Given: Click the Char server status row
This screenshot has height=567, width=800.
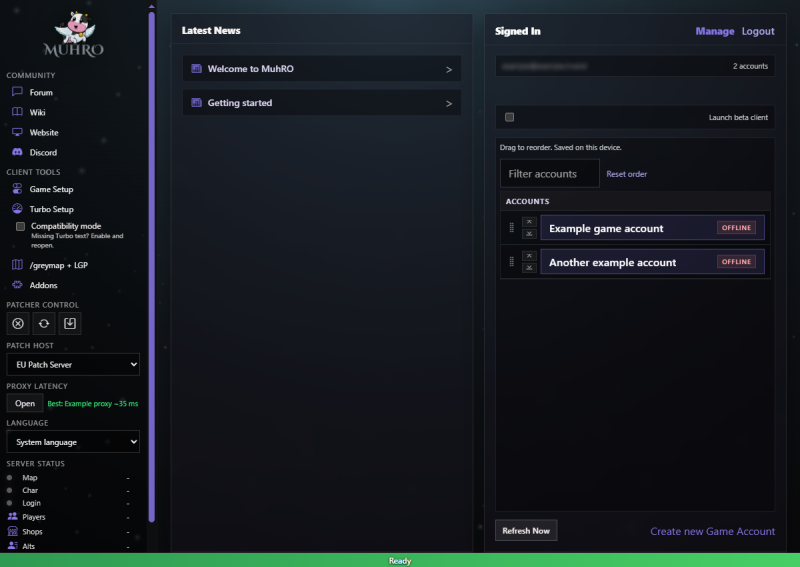Looking at the screenshot, I should point(68,490).
